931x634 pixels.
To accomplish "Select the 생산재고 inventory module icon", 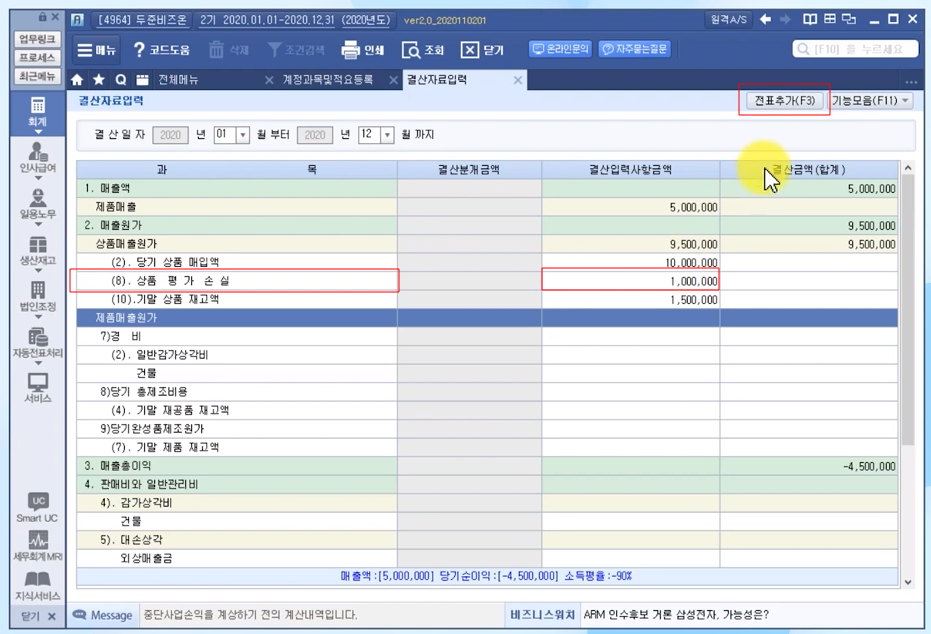I will coord(37,251).
